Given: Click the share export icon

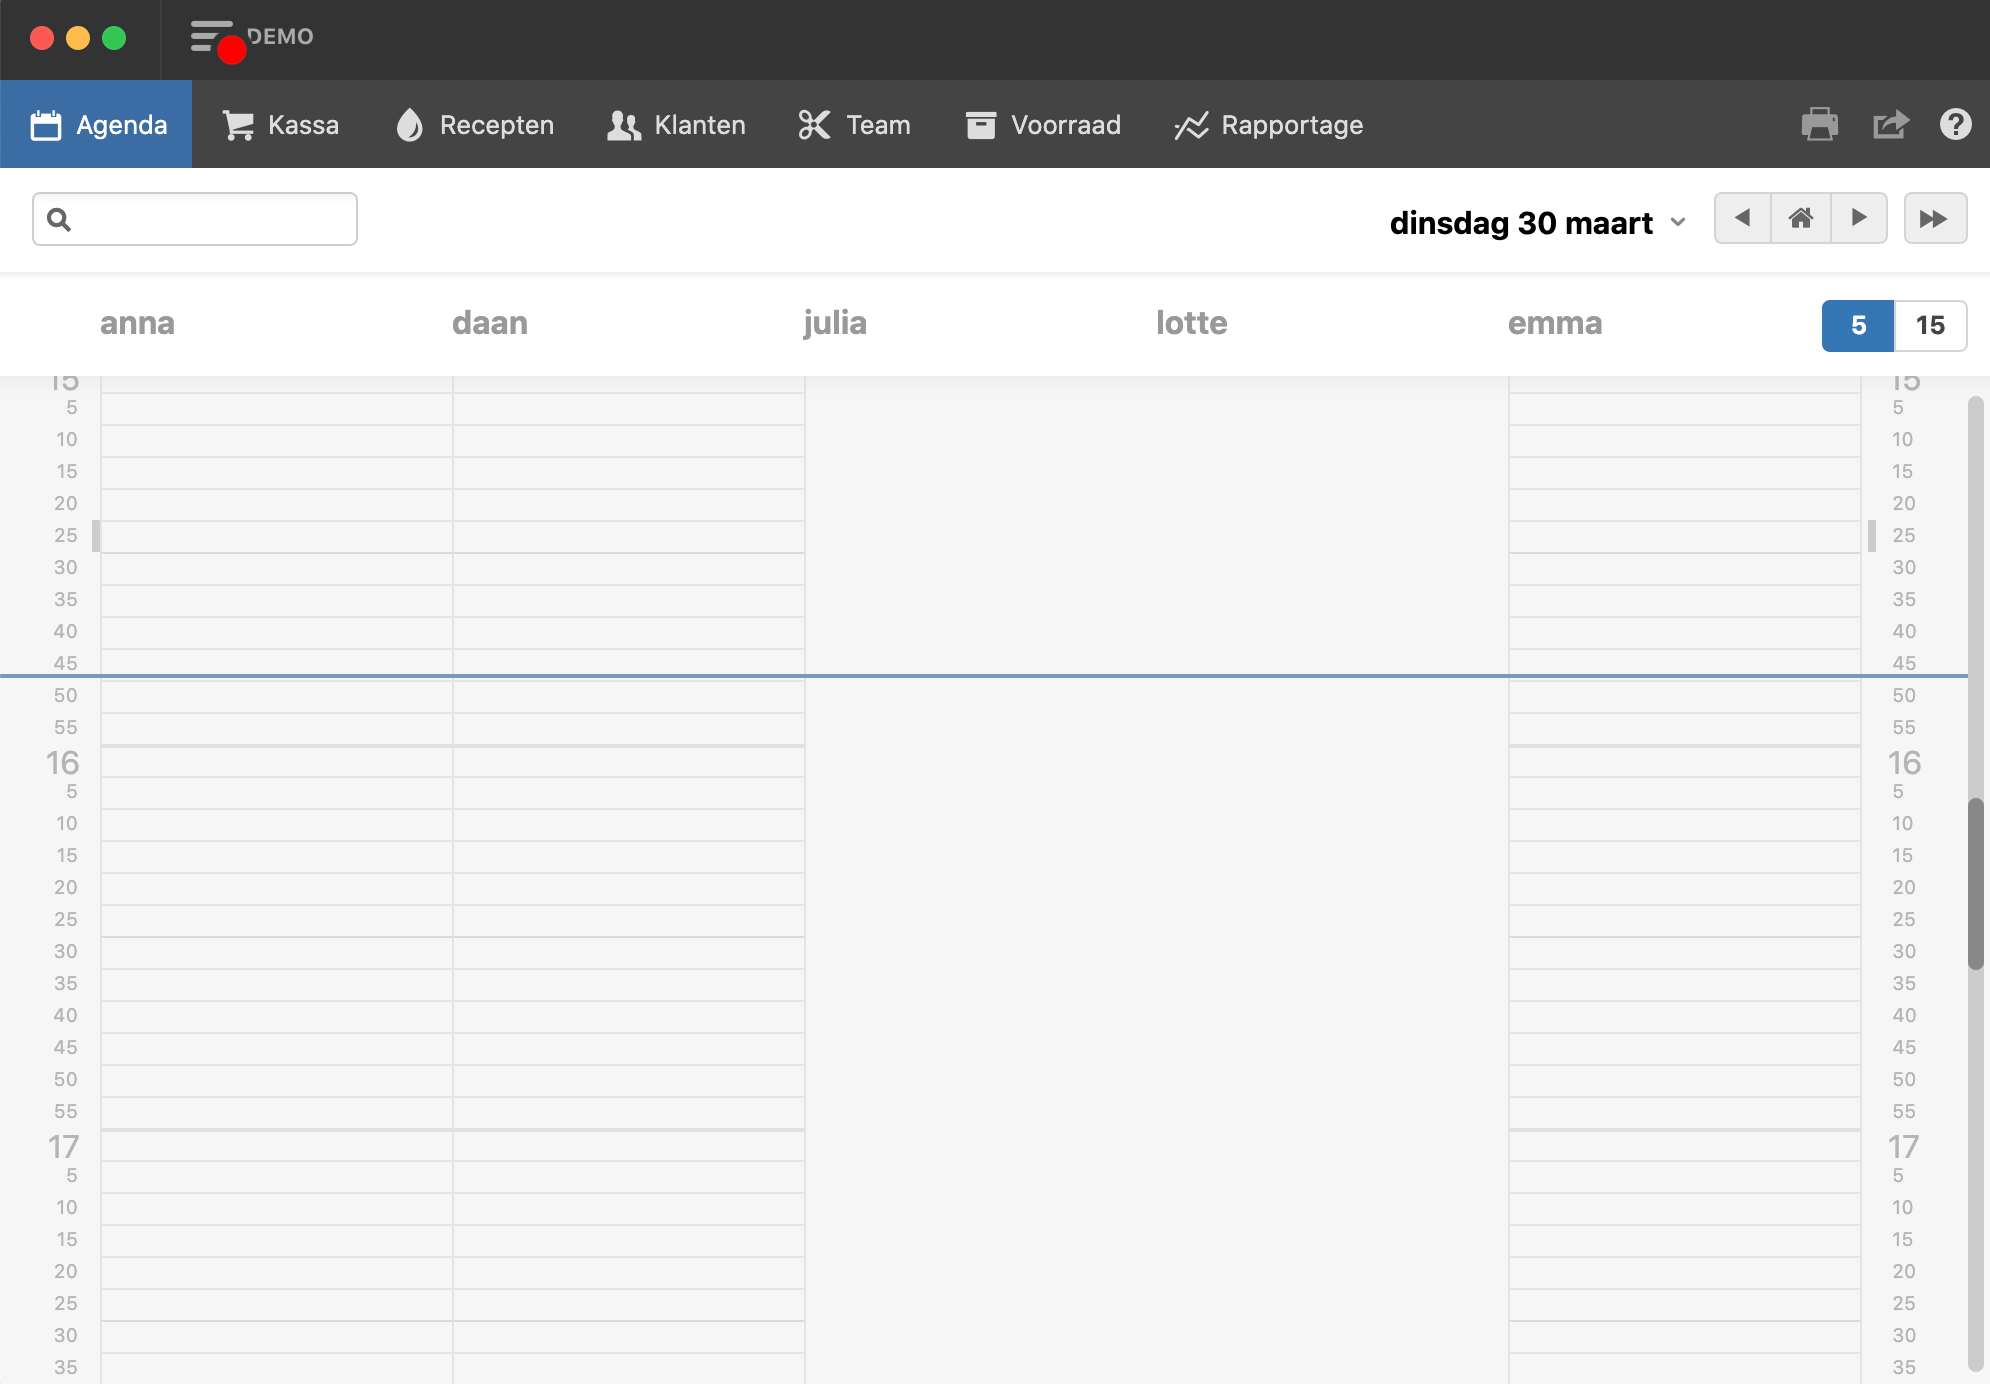Looking at the screenshot, I should [1889, 125].
